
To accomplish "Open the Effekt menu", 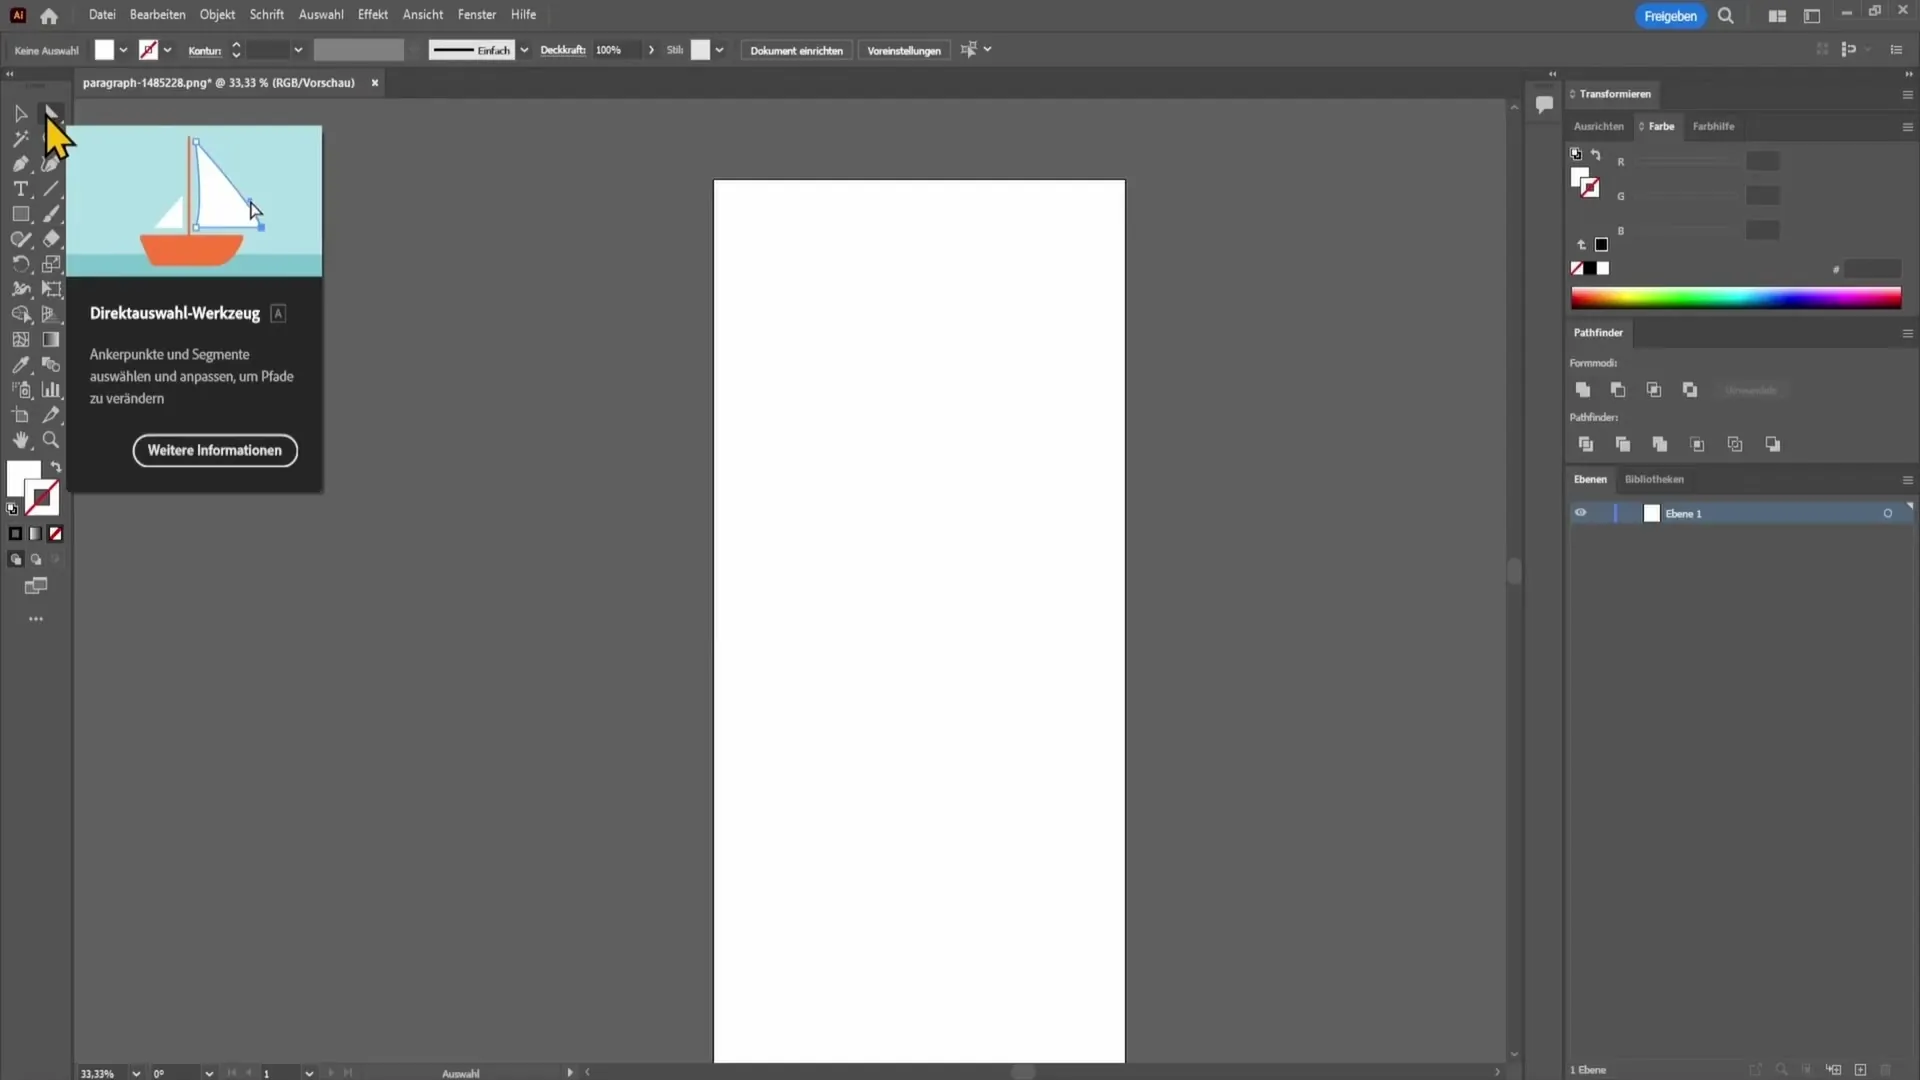I will point(373,15).
